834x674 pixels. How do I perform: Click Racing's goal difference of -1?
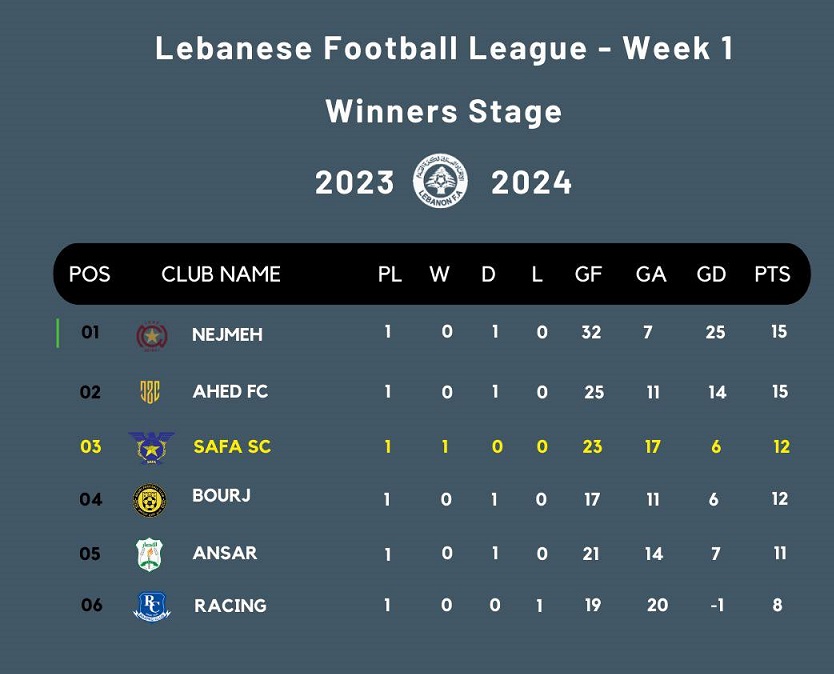(x=716, y=605)
